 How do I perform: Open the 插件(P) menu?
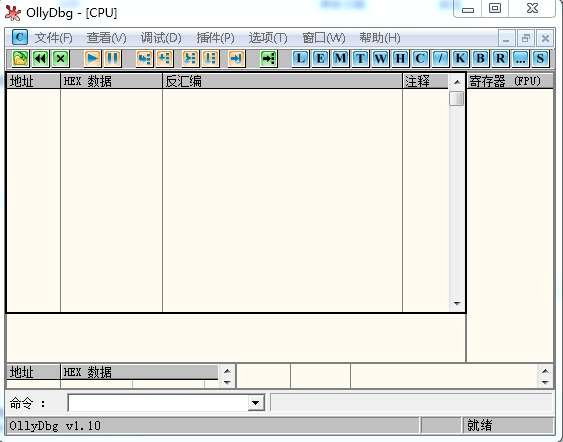215,38
